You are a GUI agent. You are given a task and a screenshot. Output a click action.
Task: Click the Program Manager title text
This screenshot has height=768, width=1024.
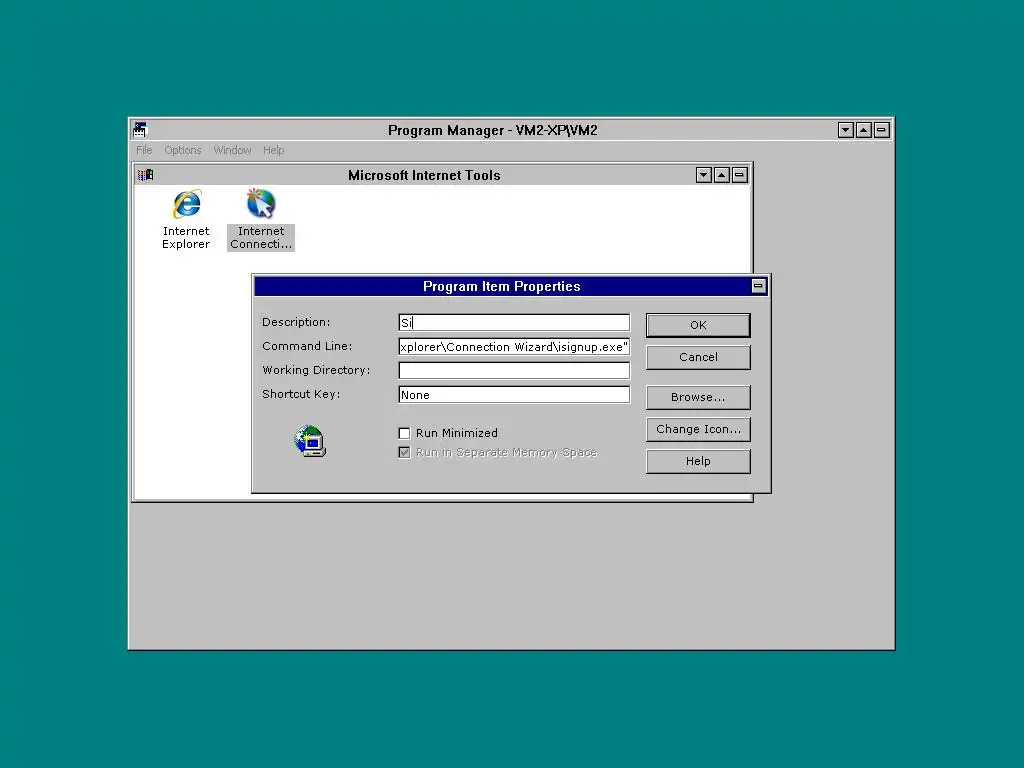pyautogui.click(x=492, y=130)
